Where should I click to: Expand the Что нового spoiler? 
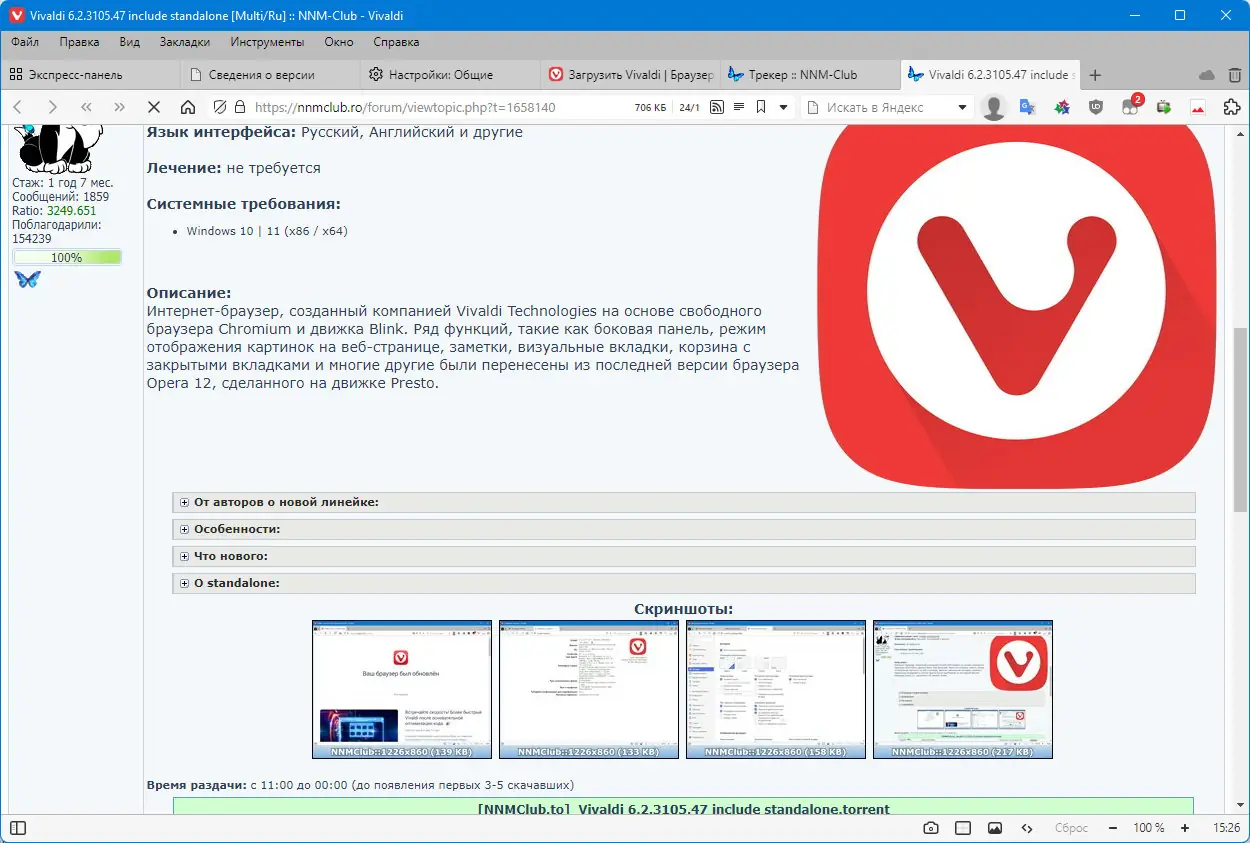[x=684, y=556]
